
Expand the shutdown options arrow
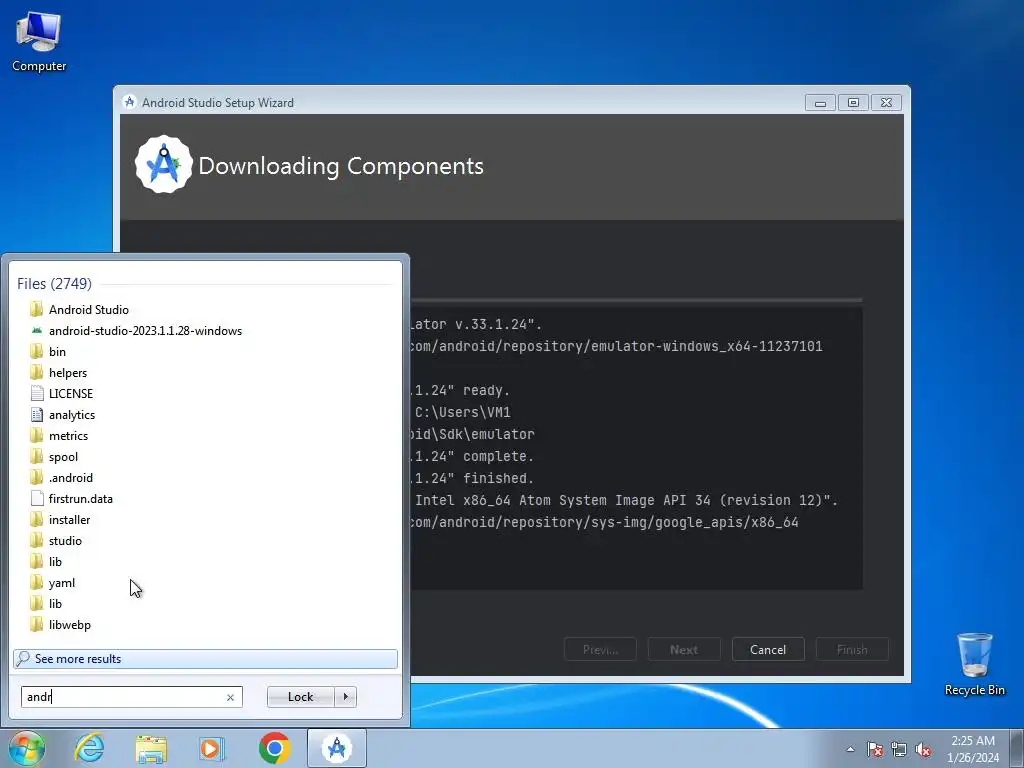[x=345, y=697]
